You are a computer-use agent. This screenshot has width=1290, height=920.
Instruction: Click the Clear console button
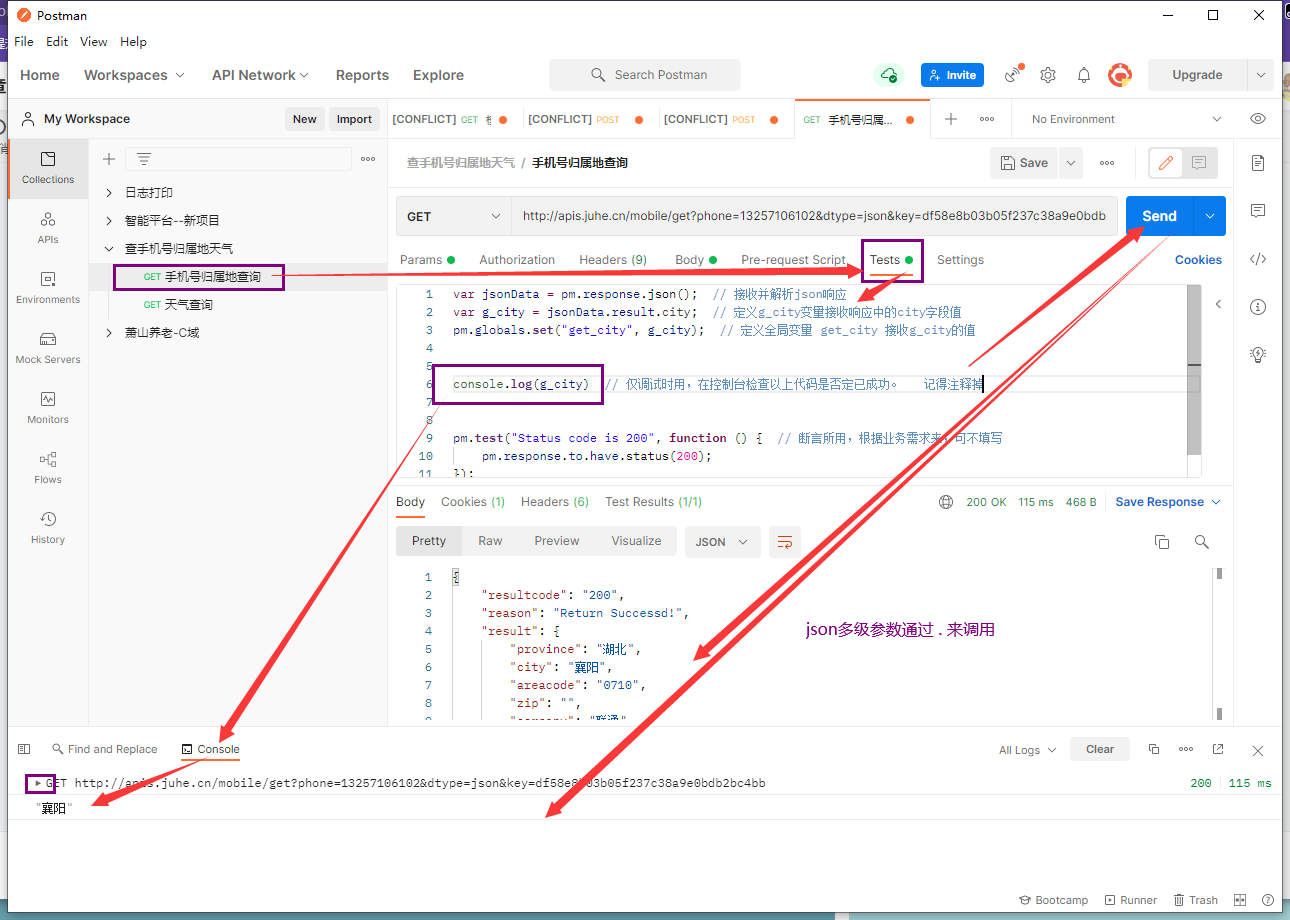pos(1100,749)
